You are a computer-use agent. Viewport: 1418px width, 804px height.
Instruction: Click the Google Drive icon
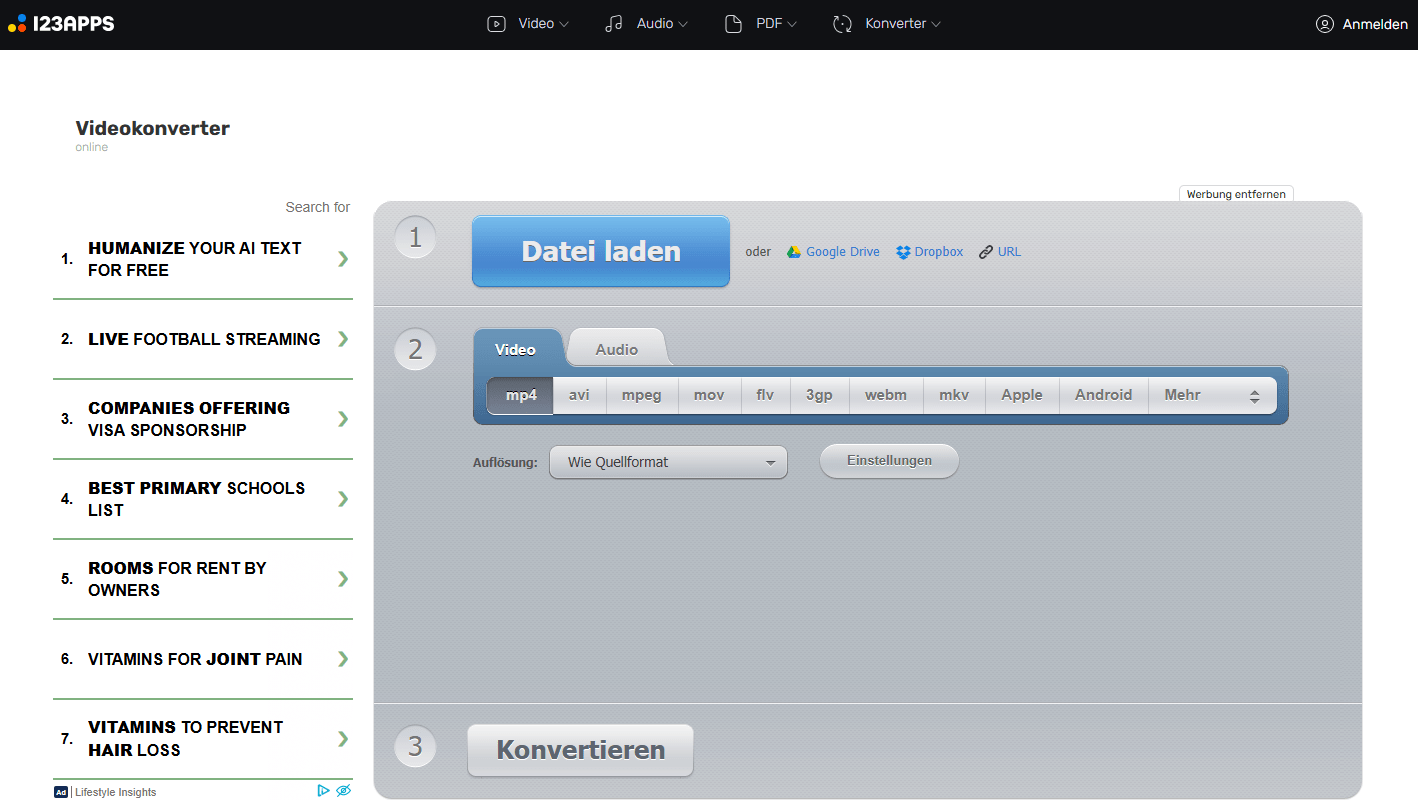pos(793,252)
